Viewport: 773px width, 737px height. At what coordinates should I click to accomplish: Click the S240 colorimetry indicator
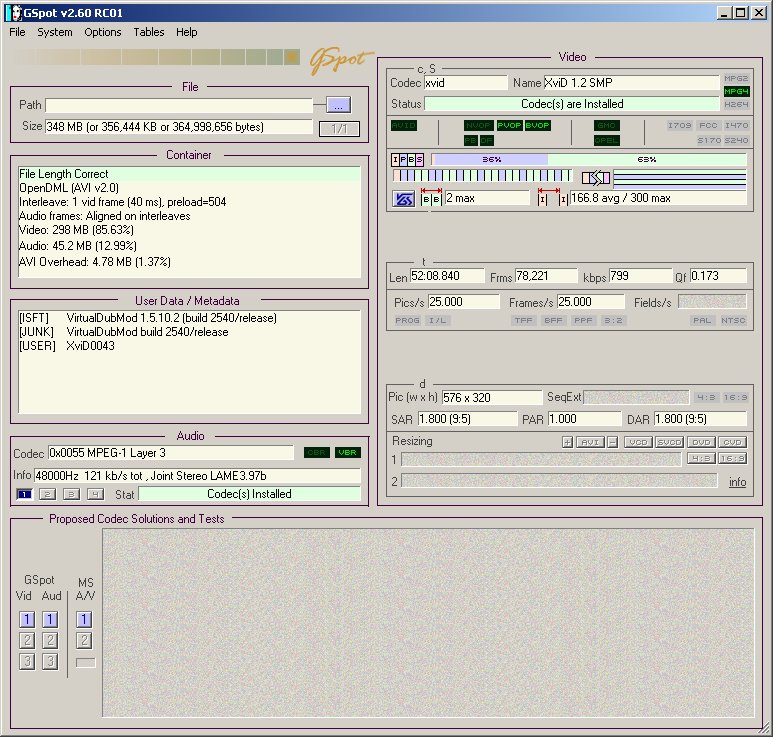point(736,140)
